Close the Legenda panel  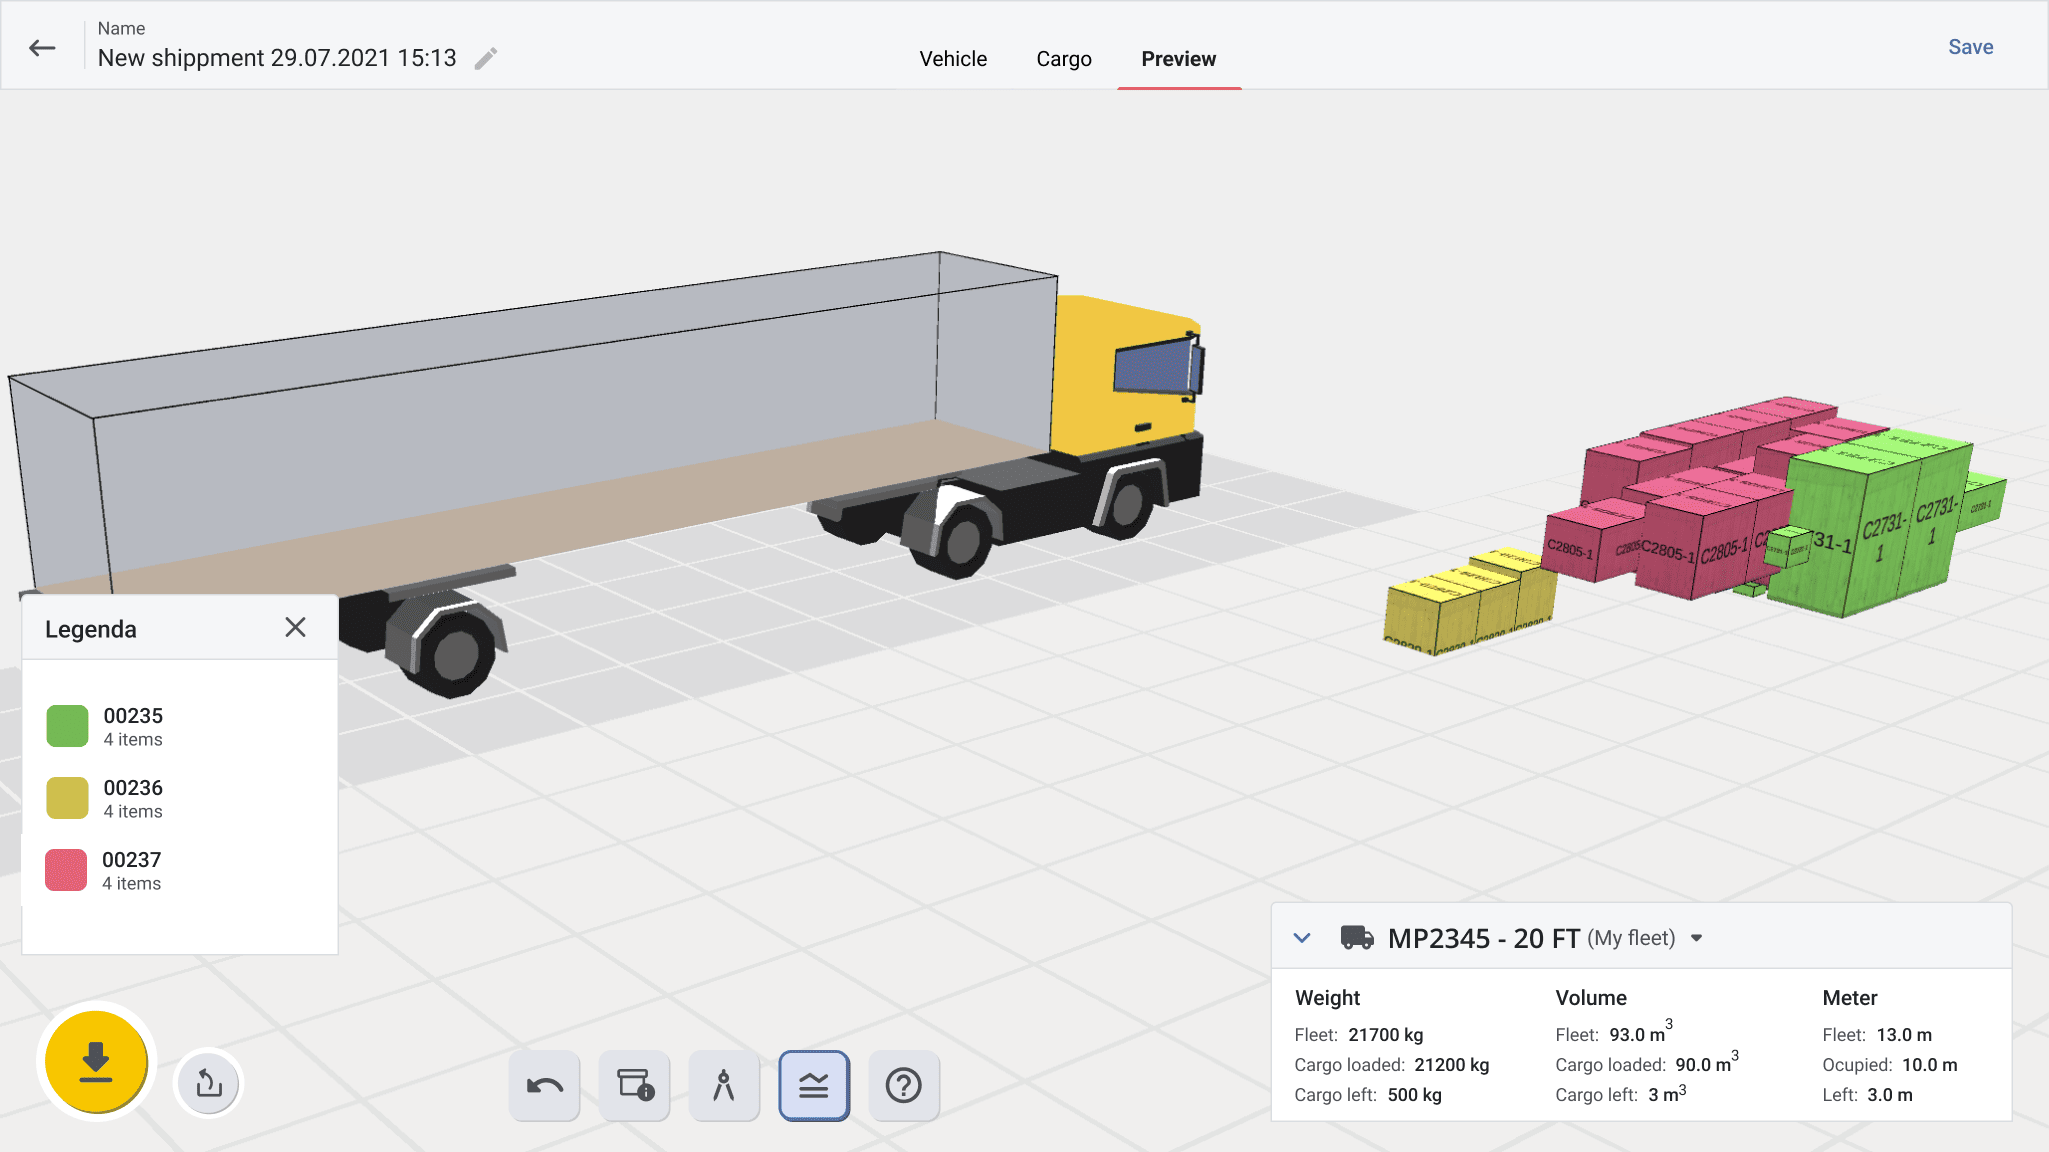(x=295, y=627)
